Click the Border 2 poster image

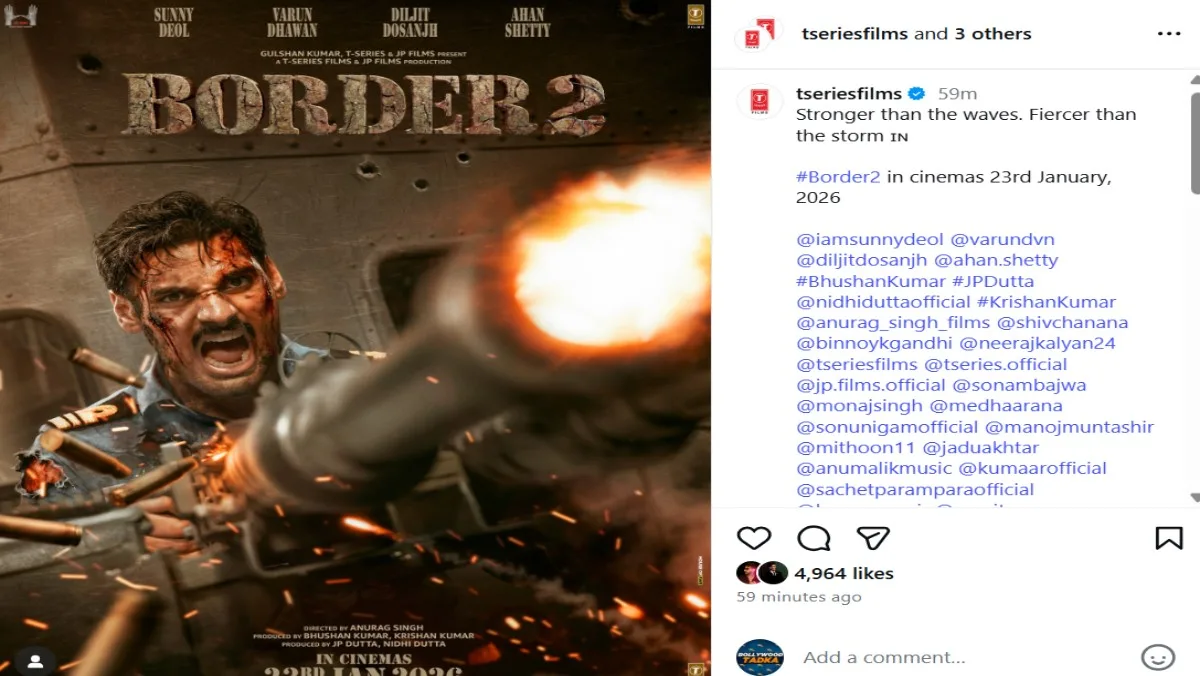pyautogui.click(x=356, y=338)
